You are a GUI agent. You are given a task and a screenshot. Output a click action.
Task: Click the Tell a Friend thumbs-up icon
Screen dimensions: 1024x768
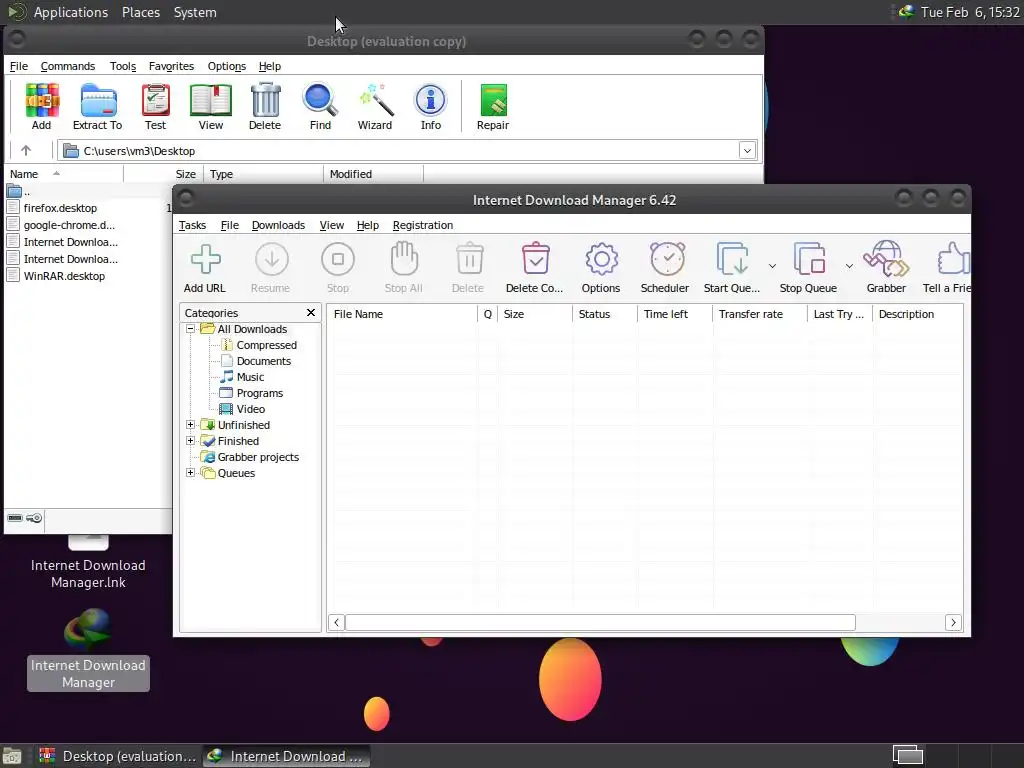[953, 260]
